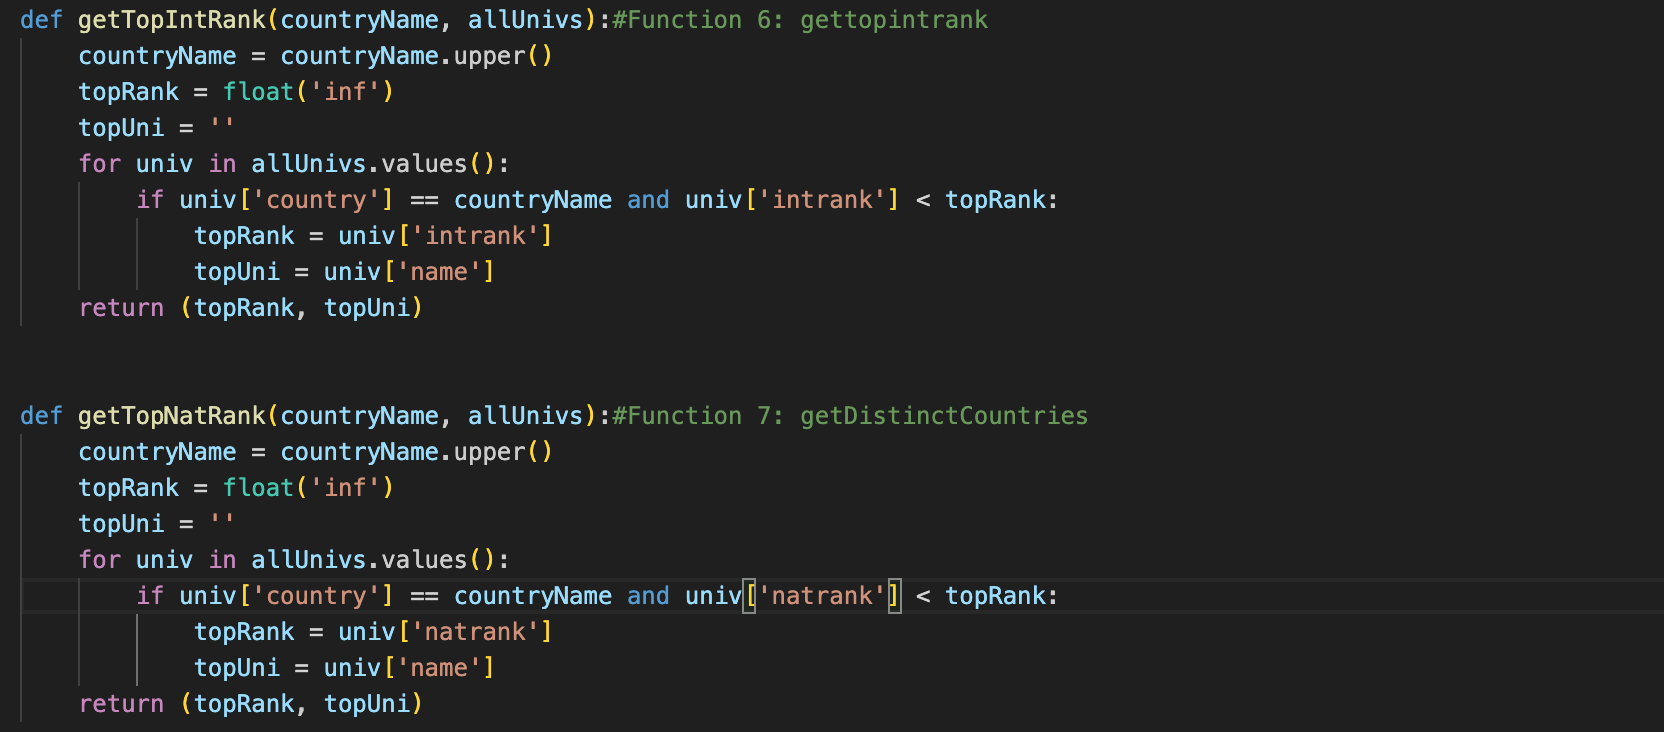The width and height of the screenshot is (1664, 732).
Task: Click the allUnivs parameter of getTopIntRank
Action: pyautogui.click(x=525, y=20)
